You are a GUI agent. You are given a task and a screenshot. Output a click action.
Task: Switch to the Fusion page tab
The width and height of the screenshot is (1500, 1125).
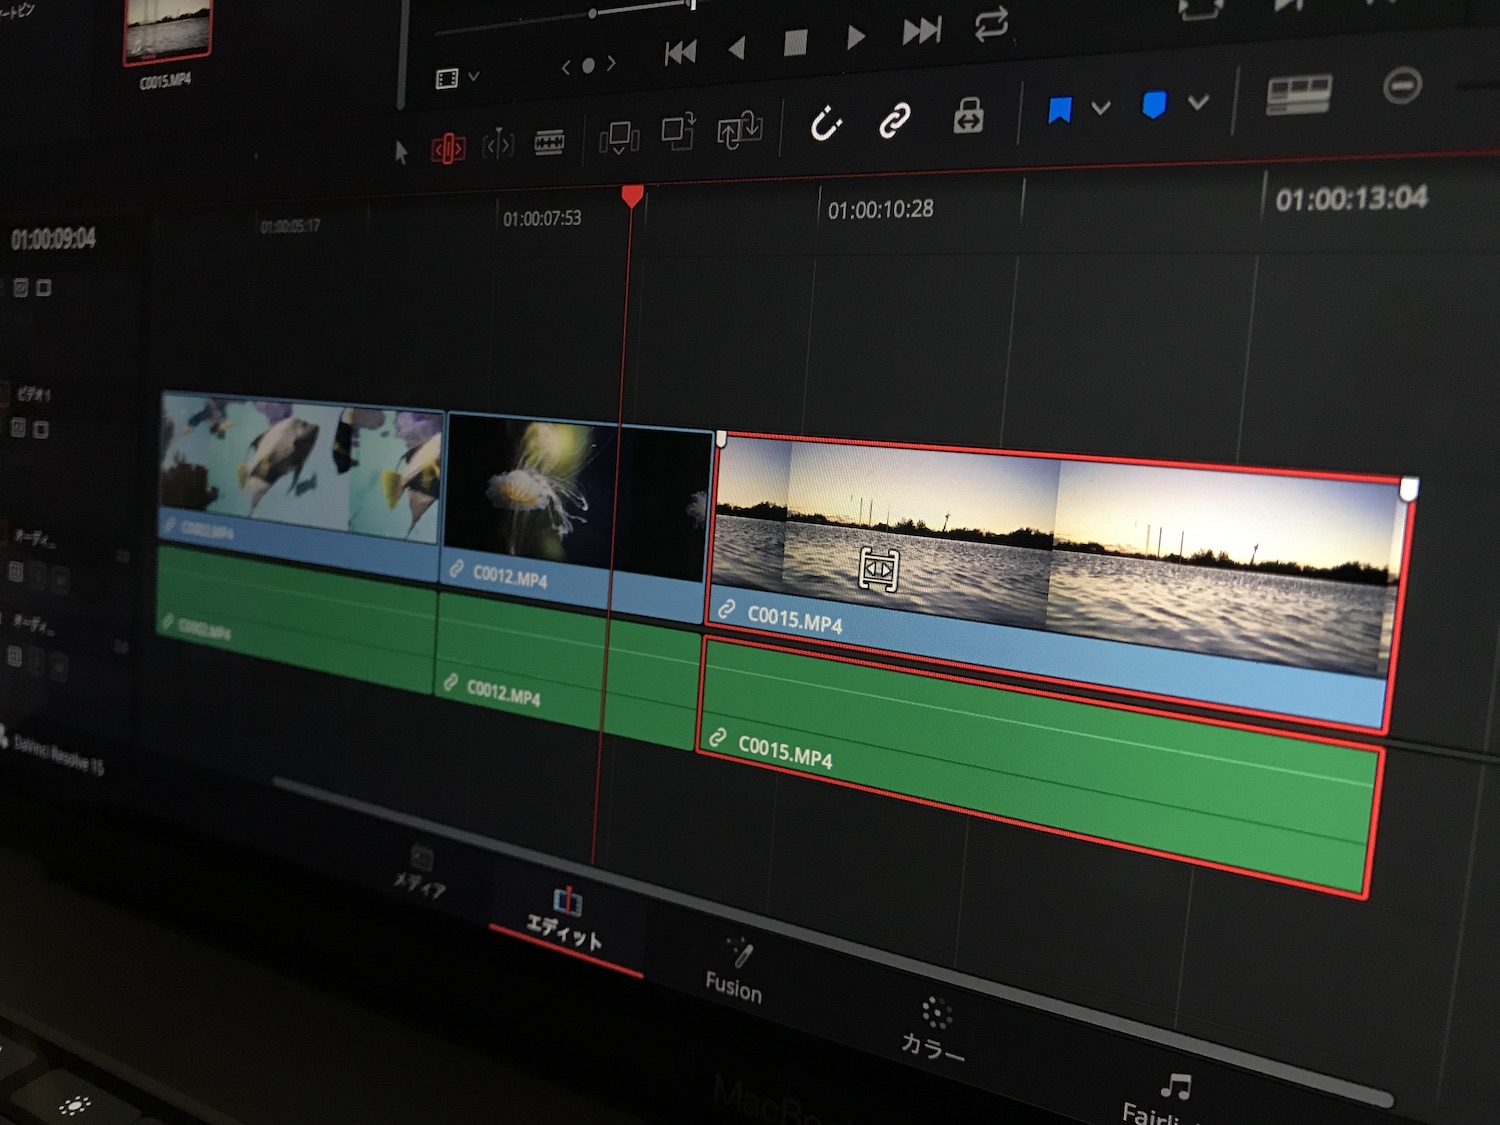735,972
